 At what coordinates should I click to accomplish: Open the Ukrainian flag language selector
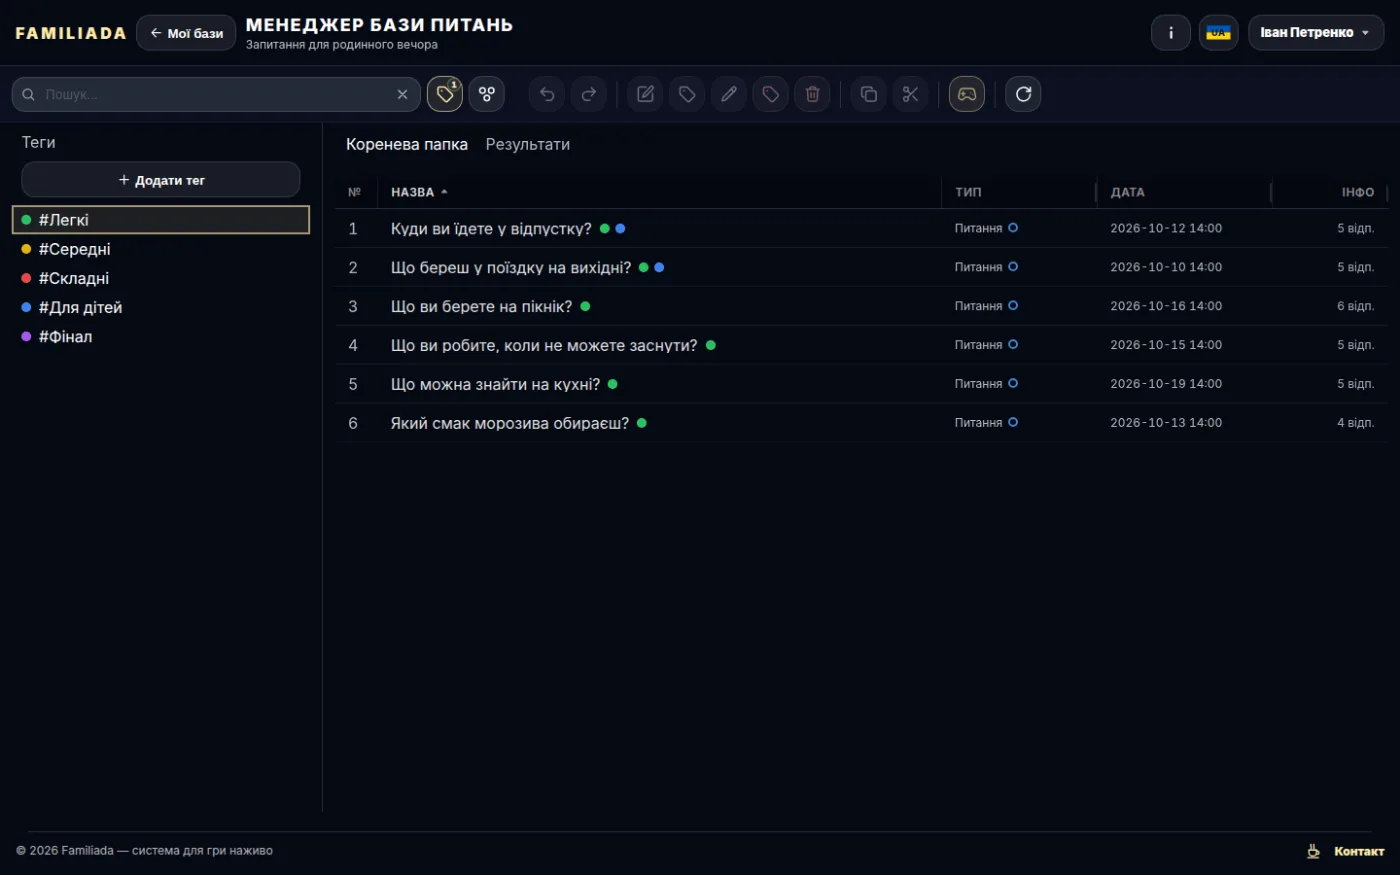(x=1219, y=33)
